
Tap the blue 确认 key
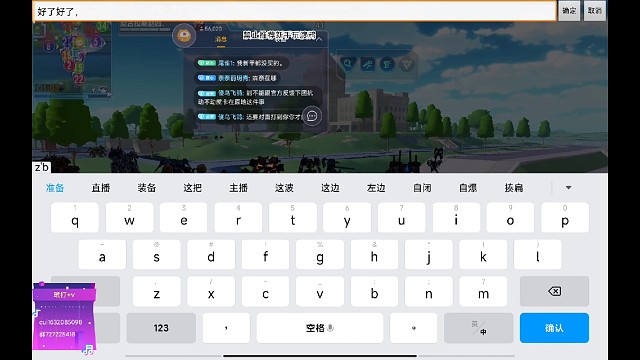[554, 328]
